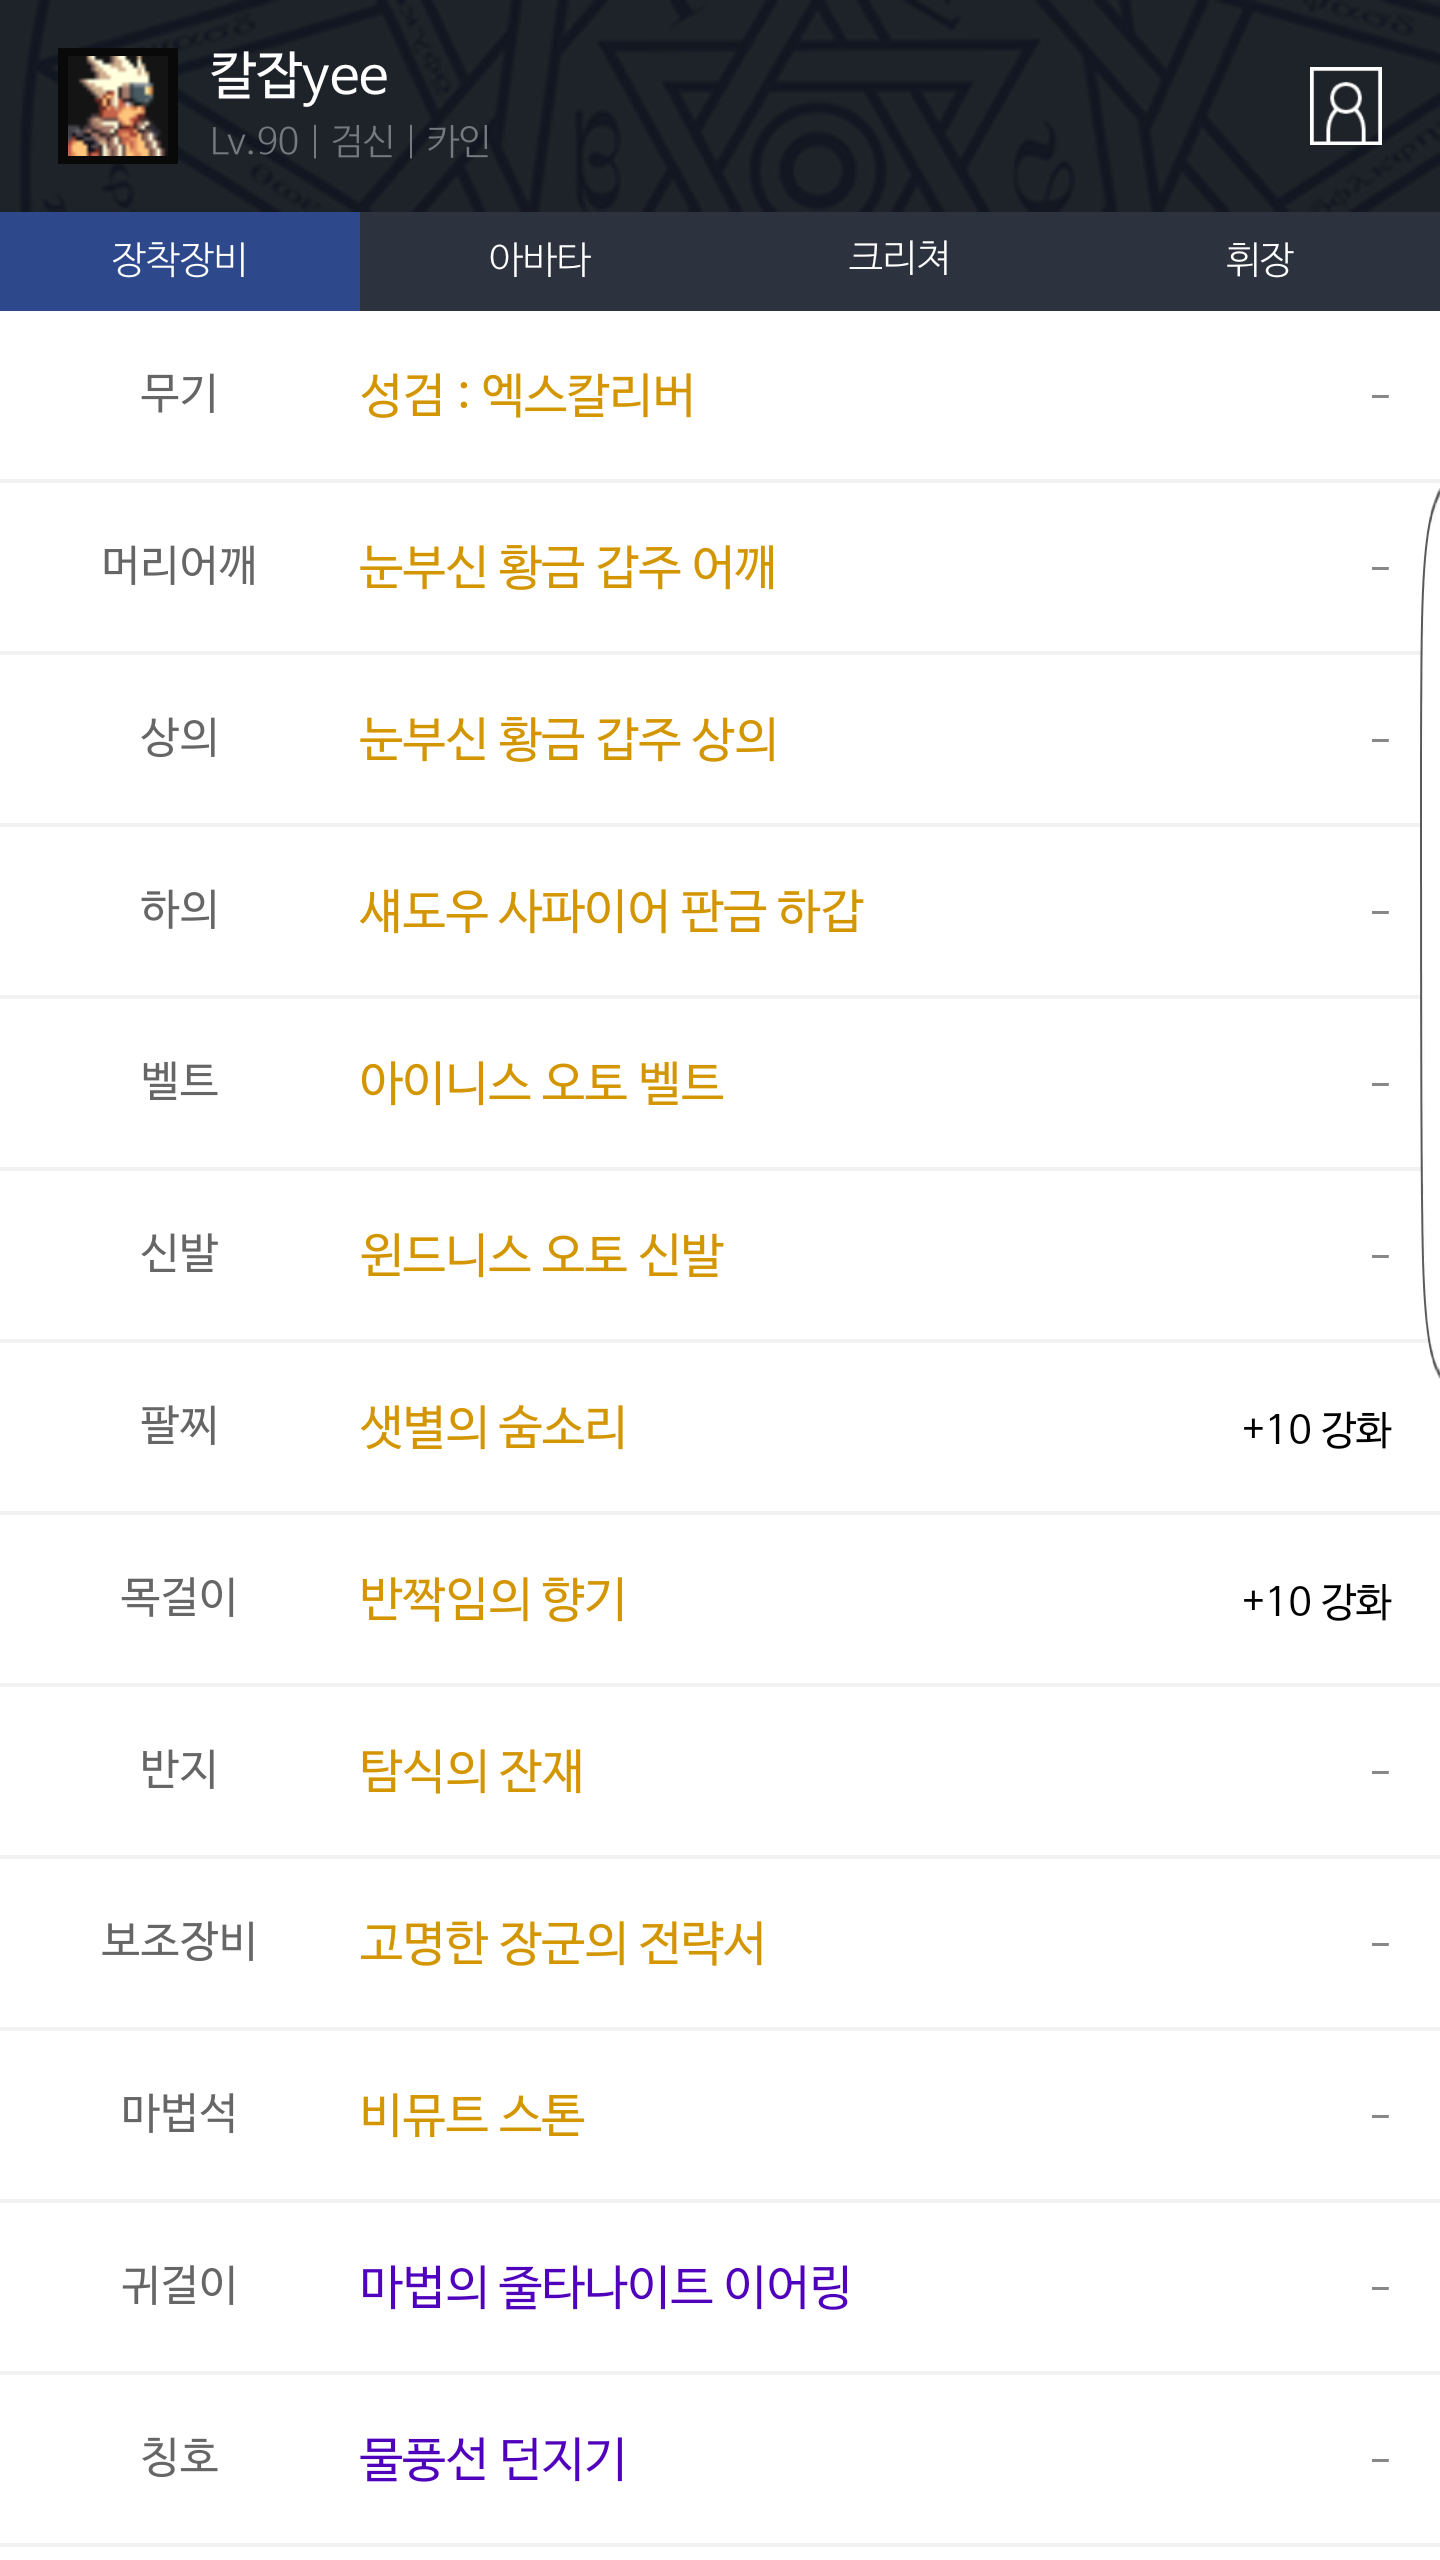
Task: Select the 장착장비 tab
Action: pyautogui.click(x=180, y=260)
